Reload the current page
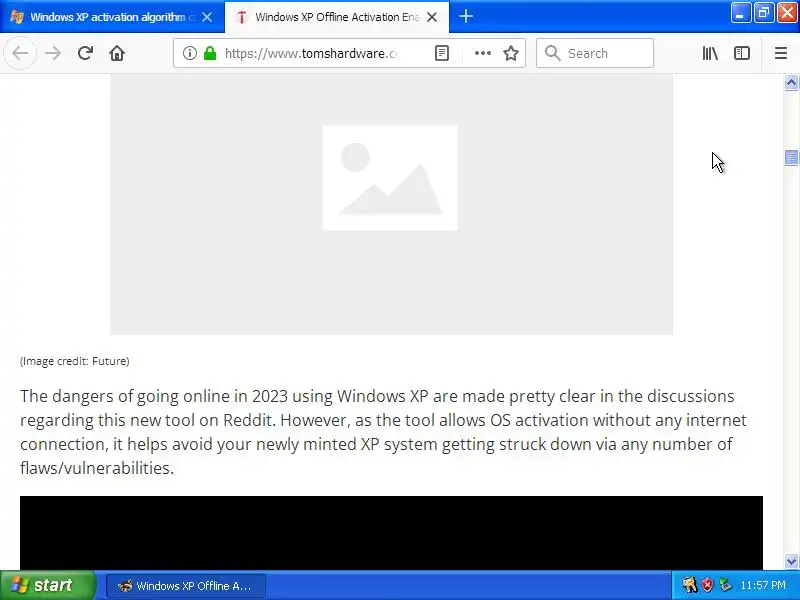 [x=85, y=53]
